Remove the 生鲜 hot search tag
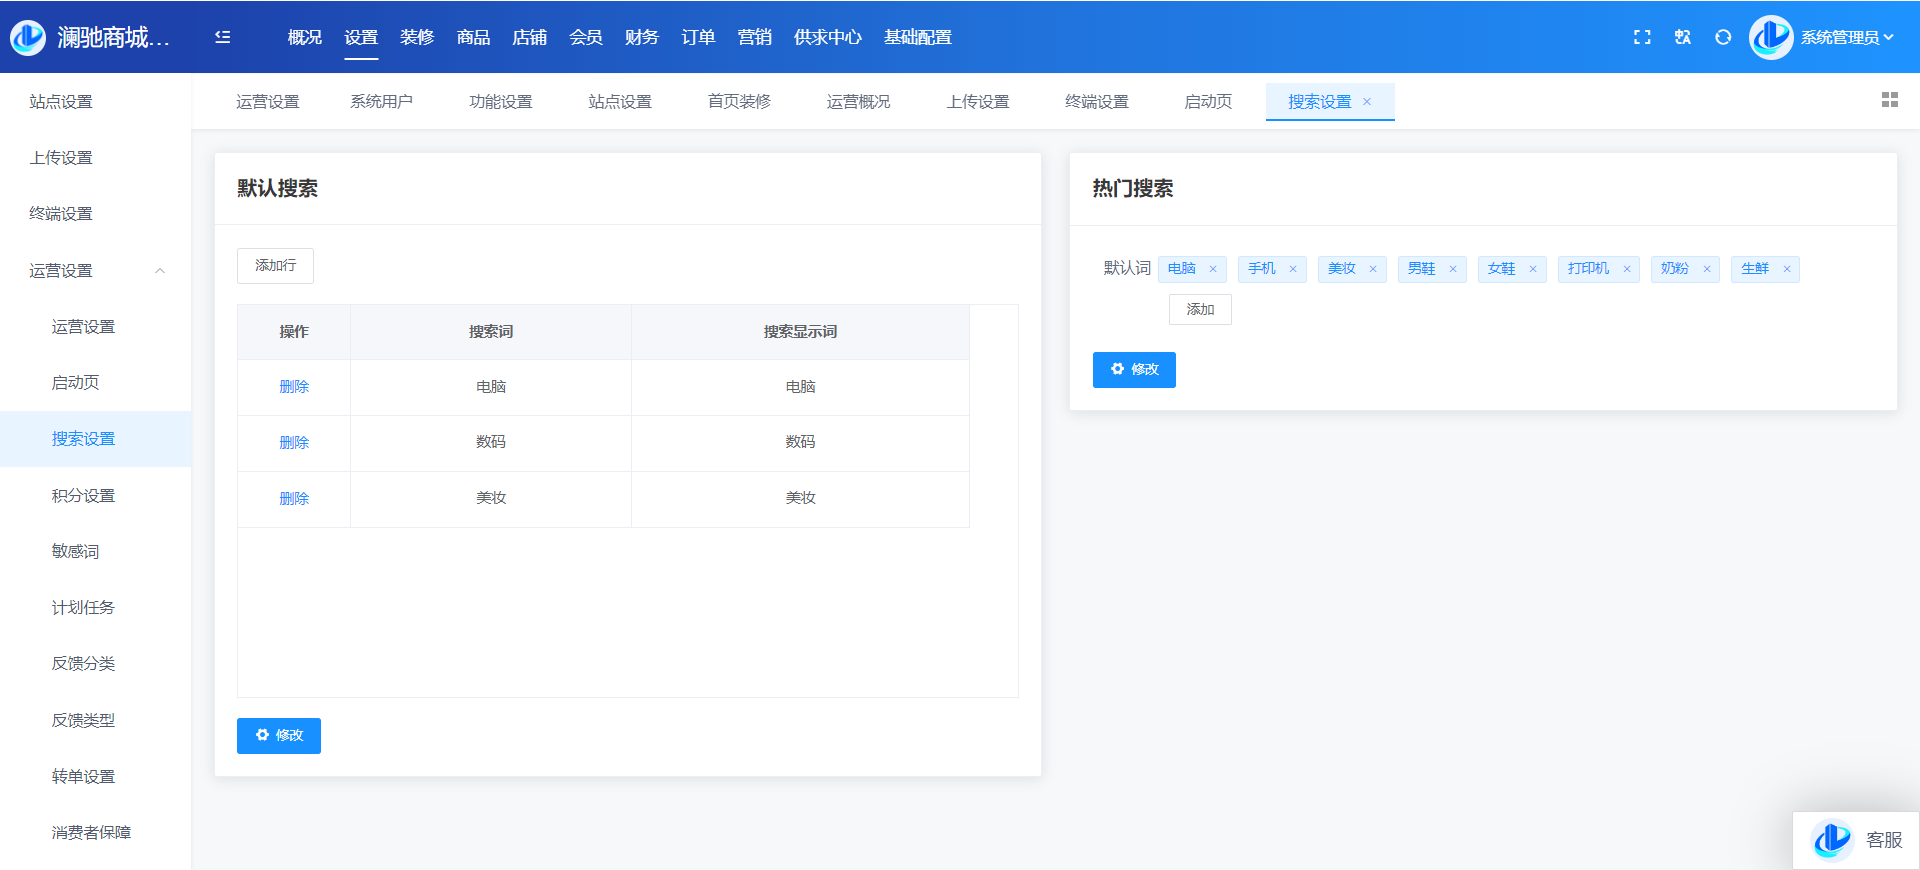Viewport: 1920px width, 870px height. [x=1787, y=269]
